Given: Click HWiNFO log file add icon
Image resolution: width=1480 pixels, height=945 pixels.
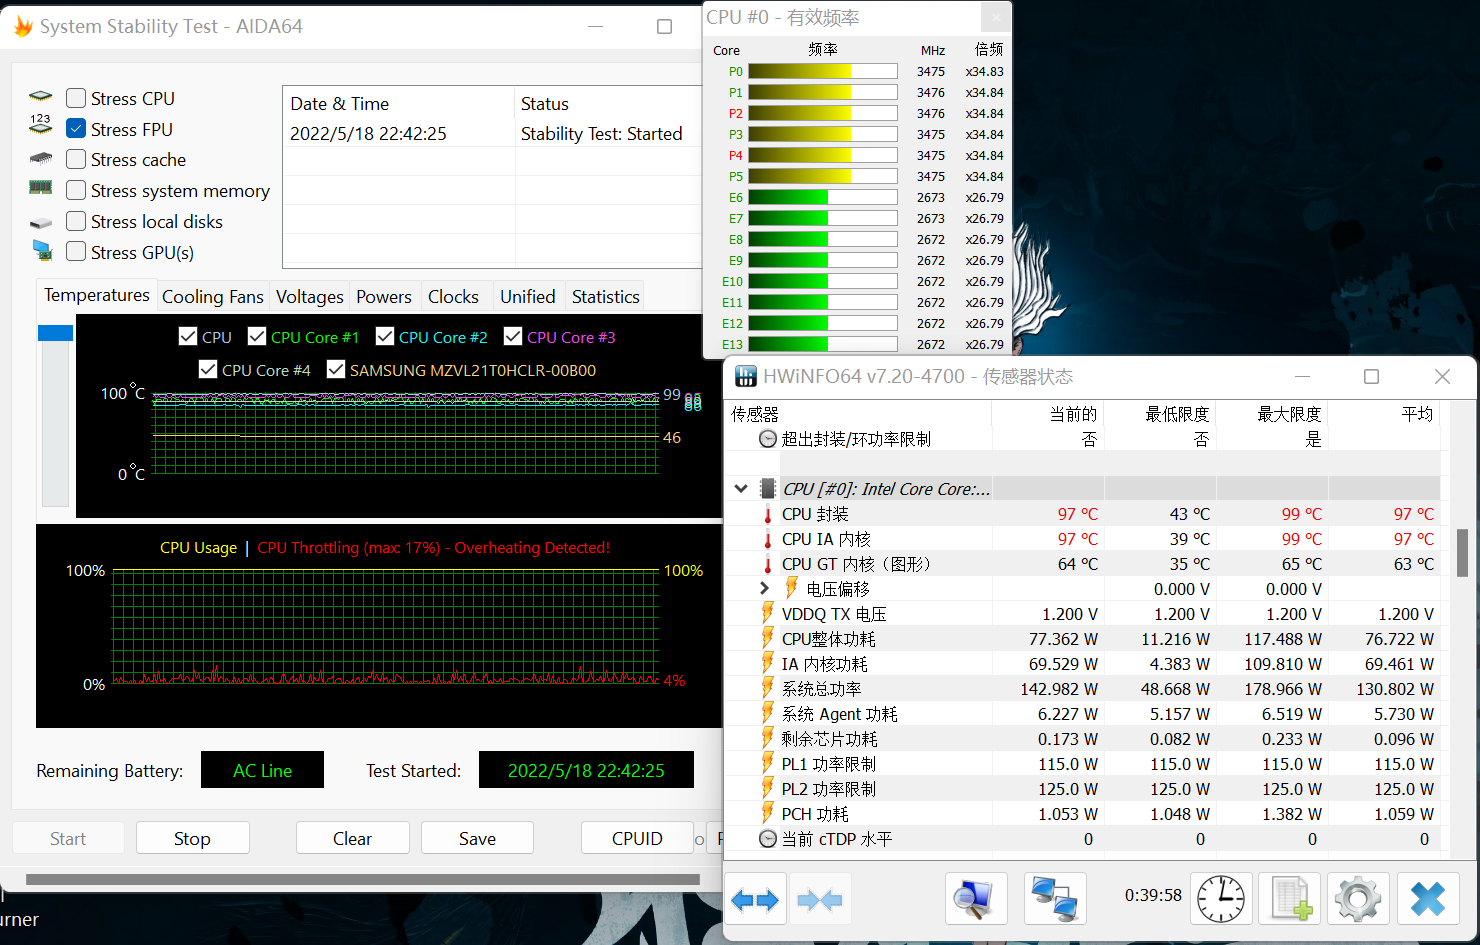Looking at the screenshot, I should coord(1290,898).
